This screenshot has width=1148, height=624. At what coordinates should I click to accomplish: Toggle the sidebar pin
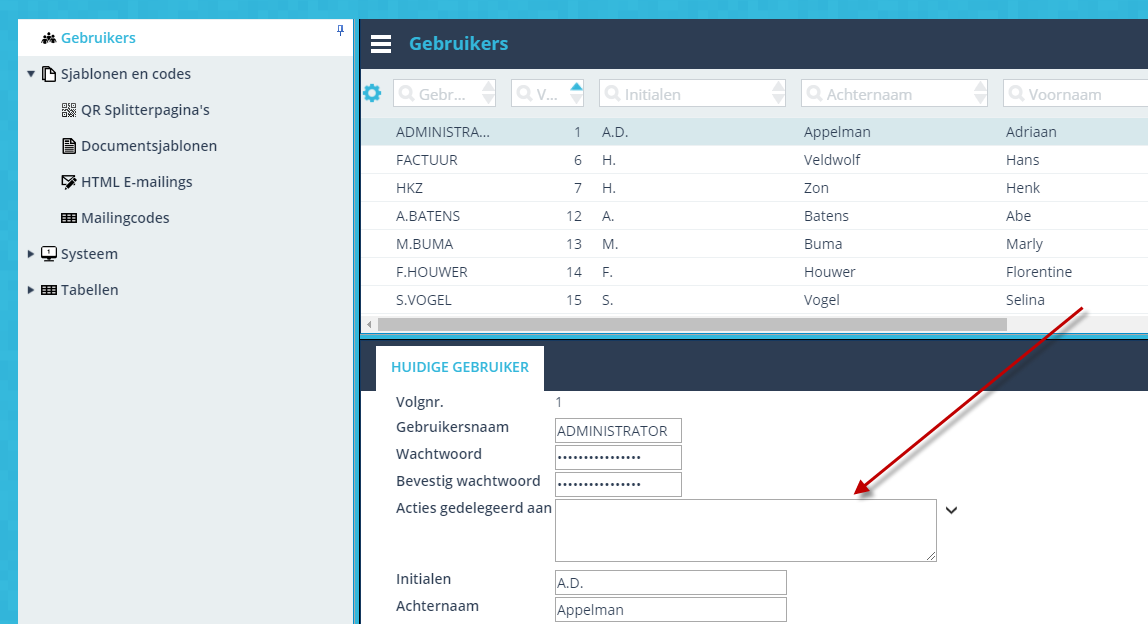[x=340, y=31]
